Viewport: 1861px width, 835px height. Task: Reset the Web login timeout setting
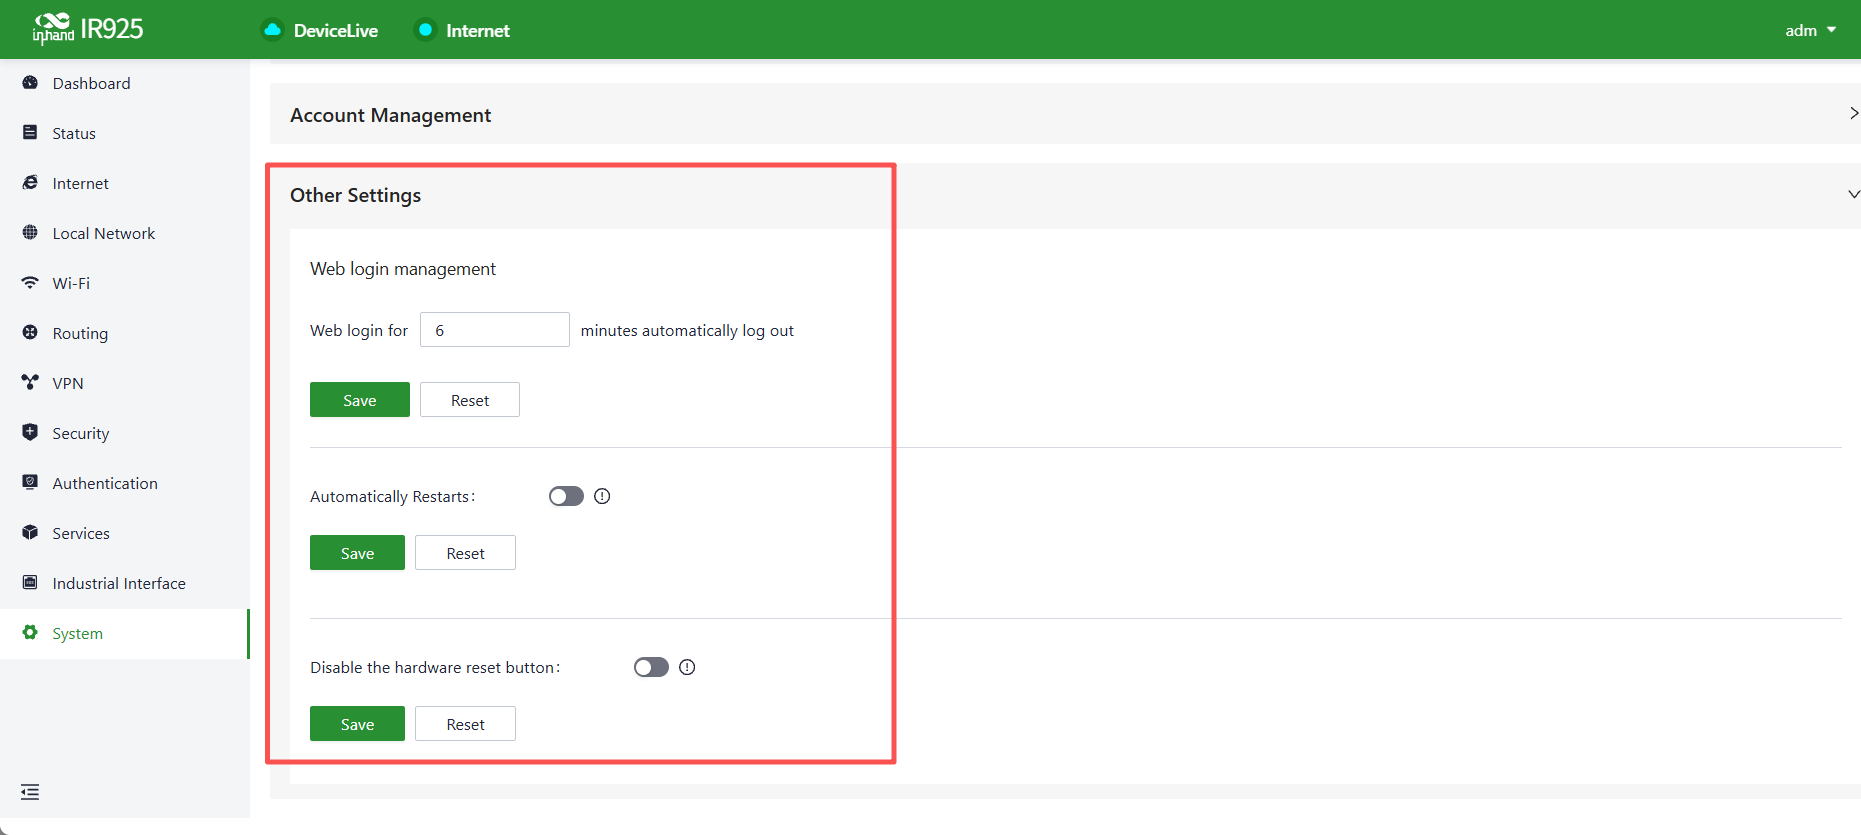point(470,400)
